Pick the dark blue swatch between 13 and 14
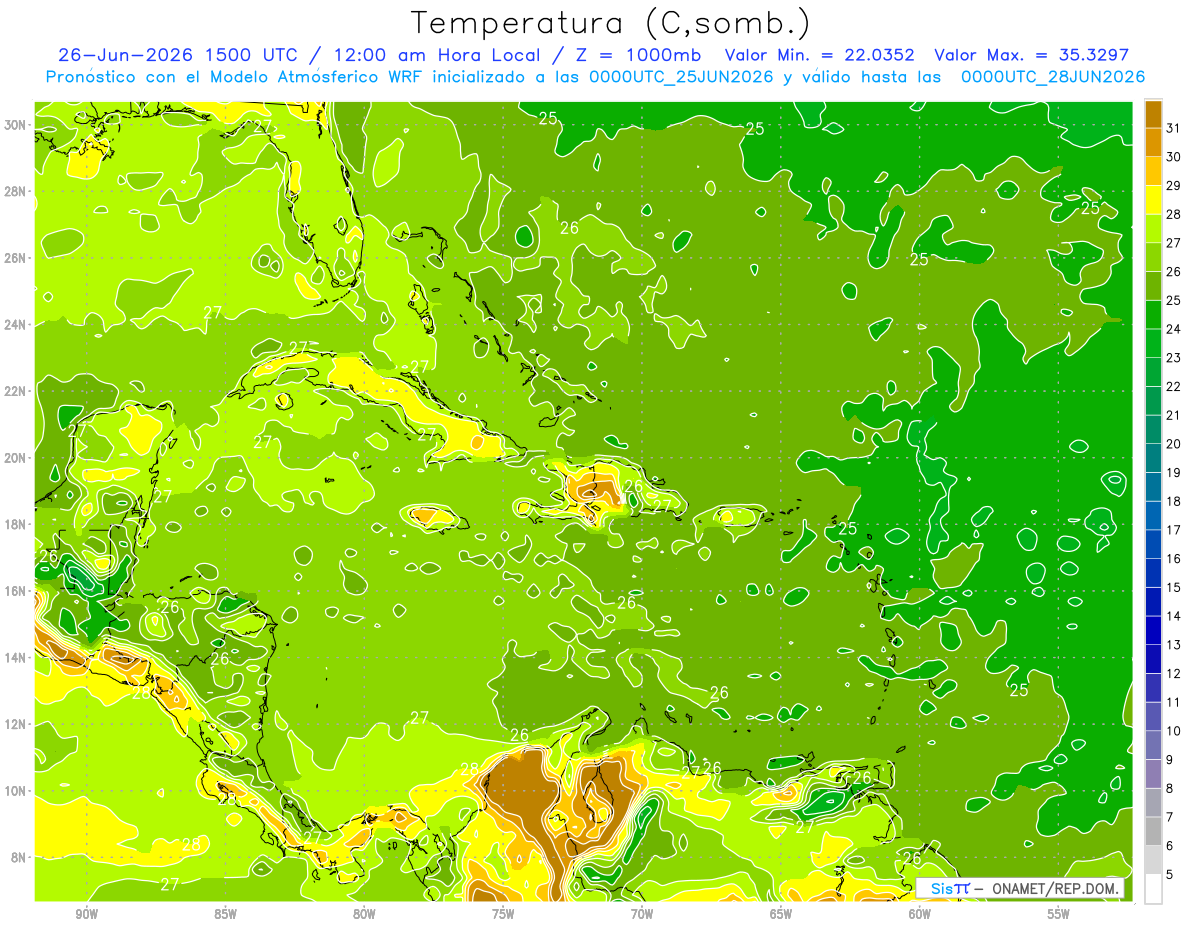This screenshot has height=927, width=1200. [1153, 631]
